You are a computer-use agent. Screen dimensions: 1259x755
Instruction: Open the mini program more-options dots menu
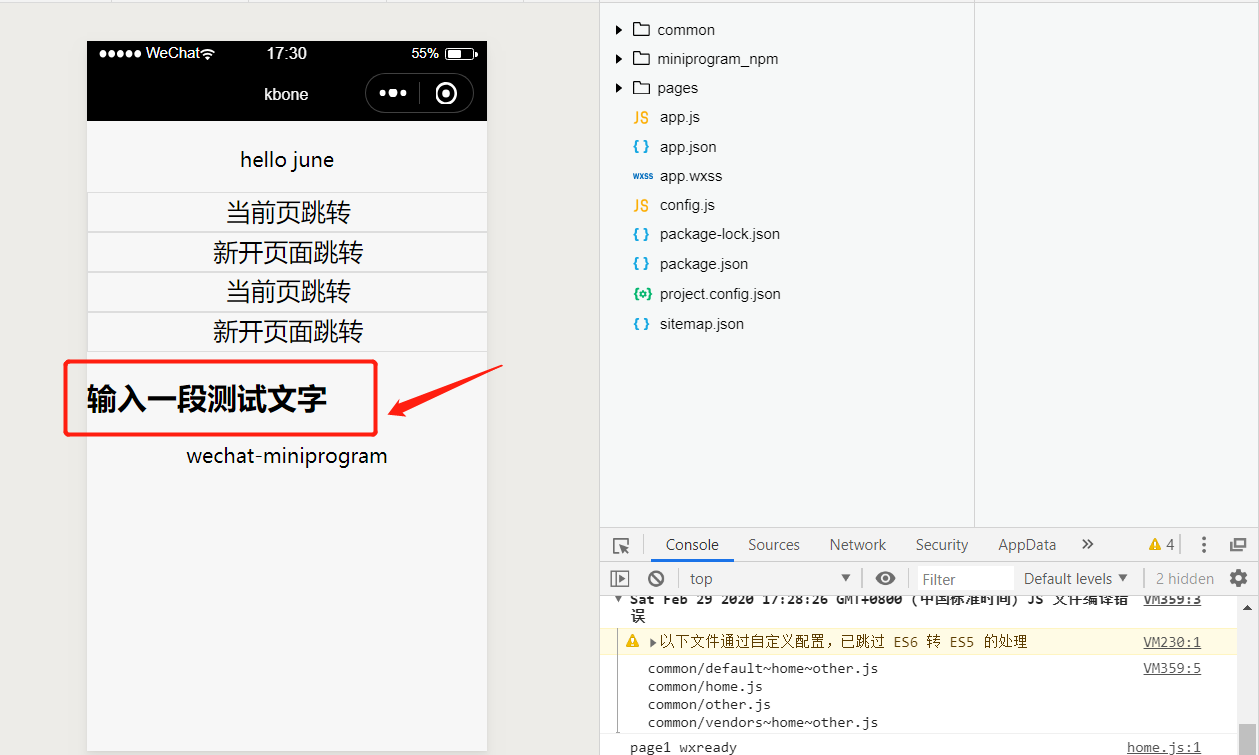[x=393, y=93]
